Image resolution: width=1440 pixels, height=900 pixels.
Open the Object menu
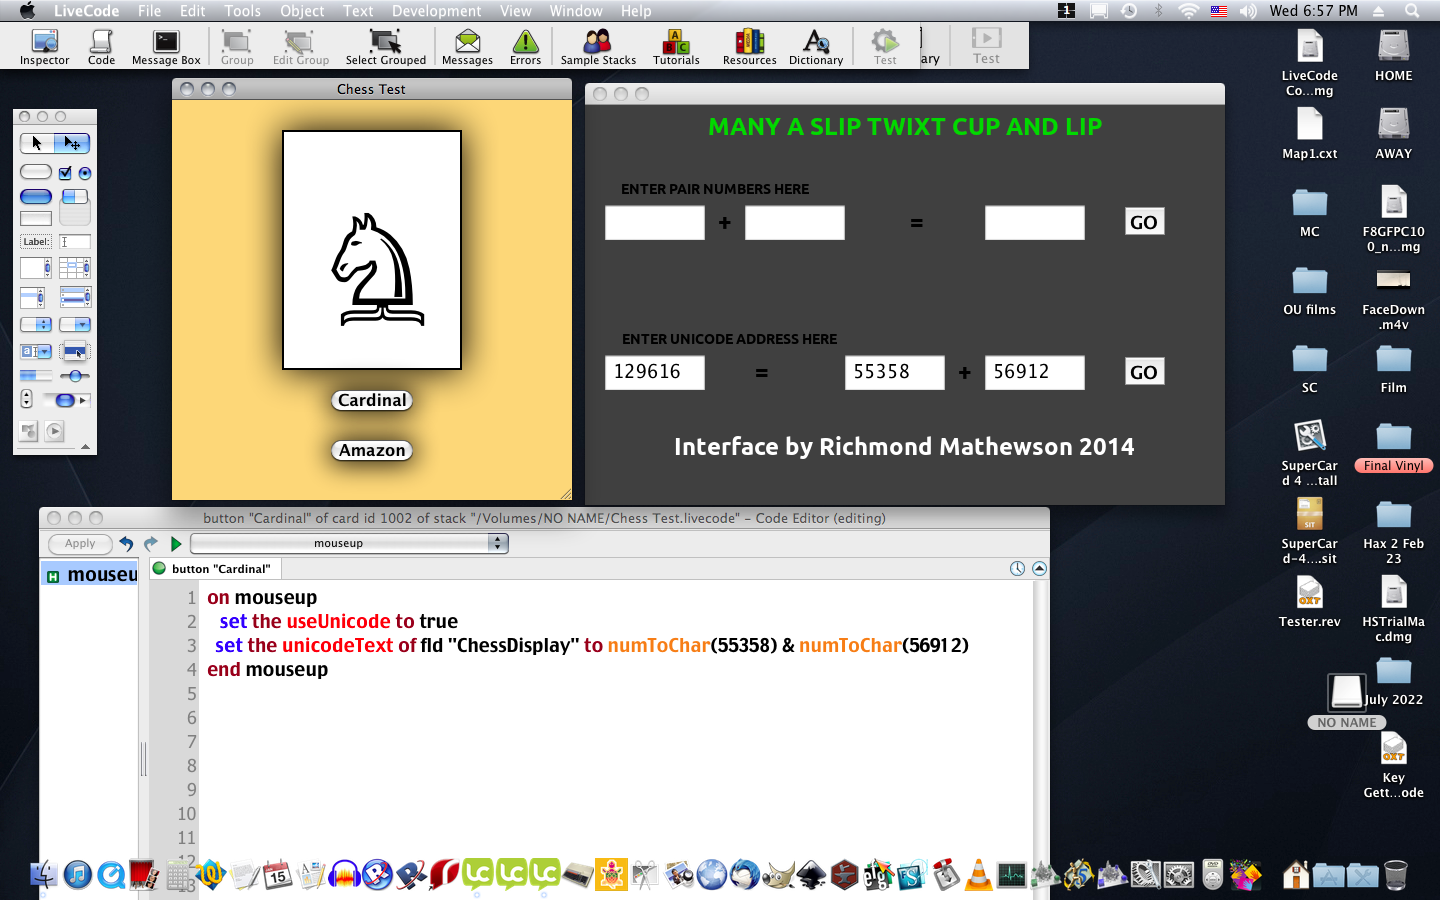[302, 11]
